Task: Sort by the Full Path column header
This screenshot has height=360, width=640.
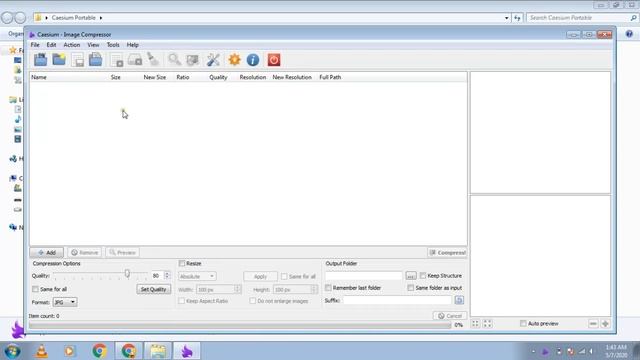Action: pos(330,77)
